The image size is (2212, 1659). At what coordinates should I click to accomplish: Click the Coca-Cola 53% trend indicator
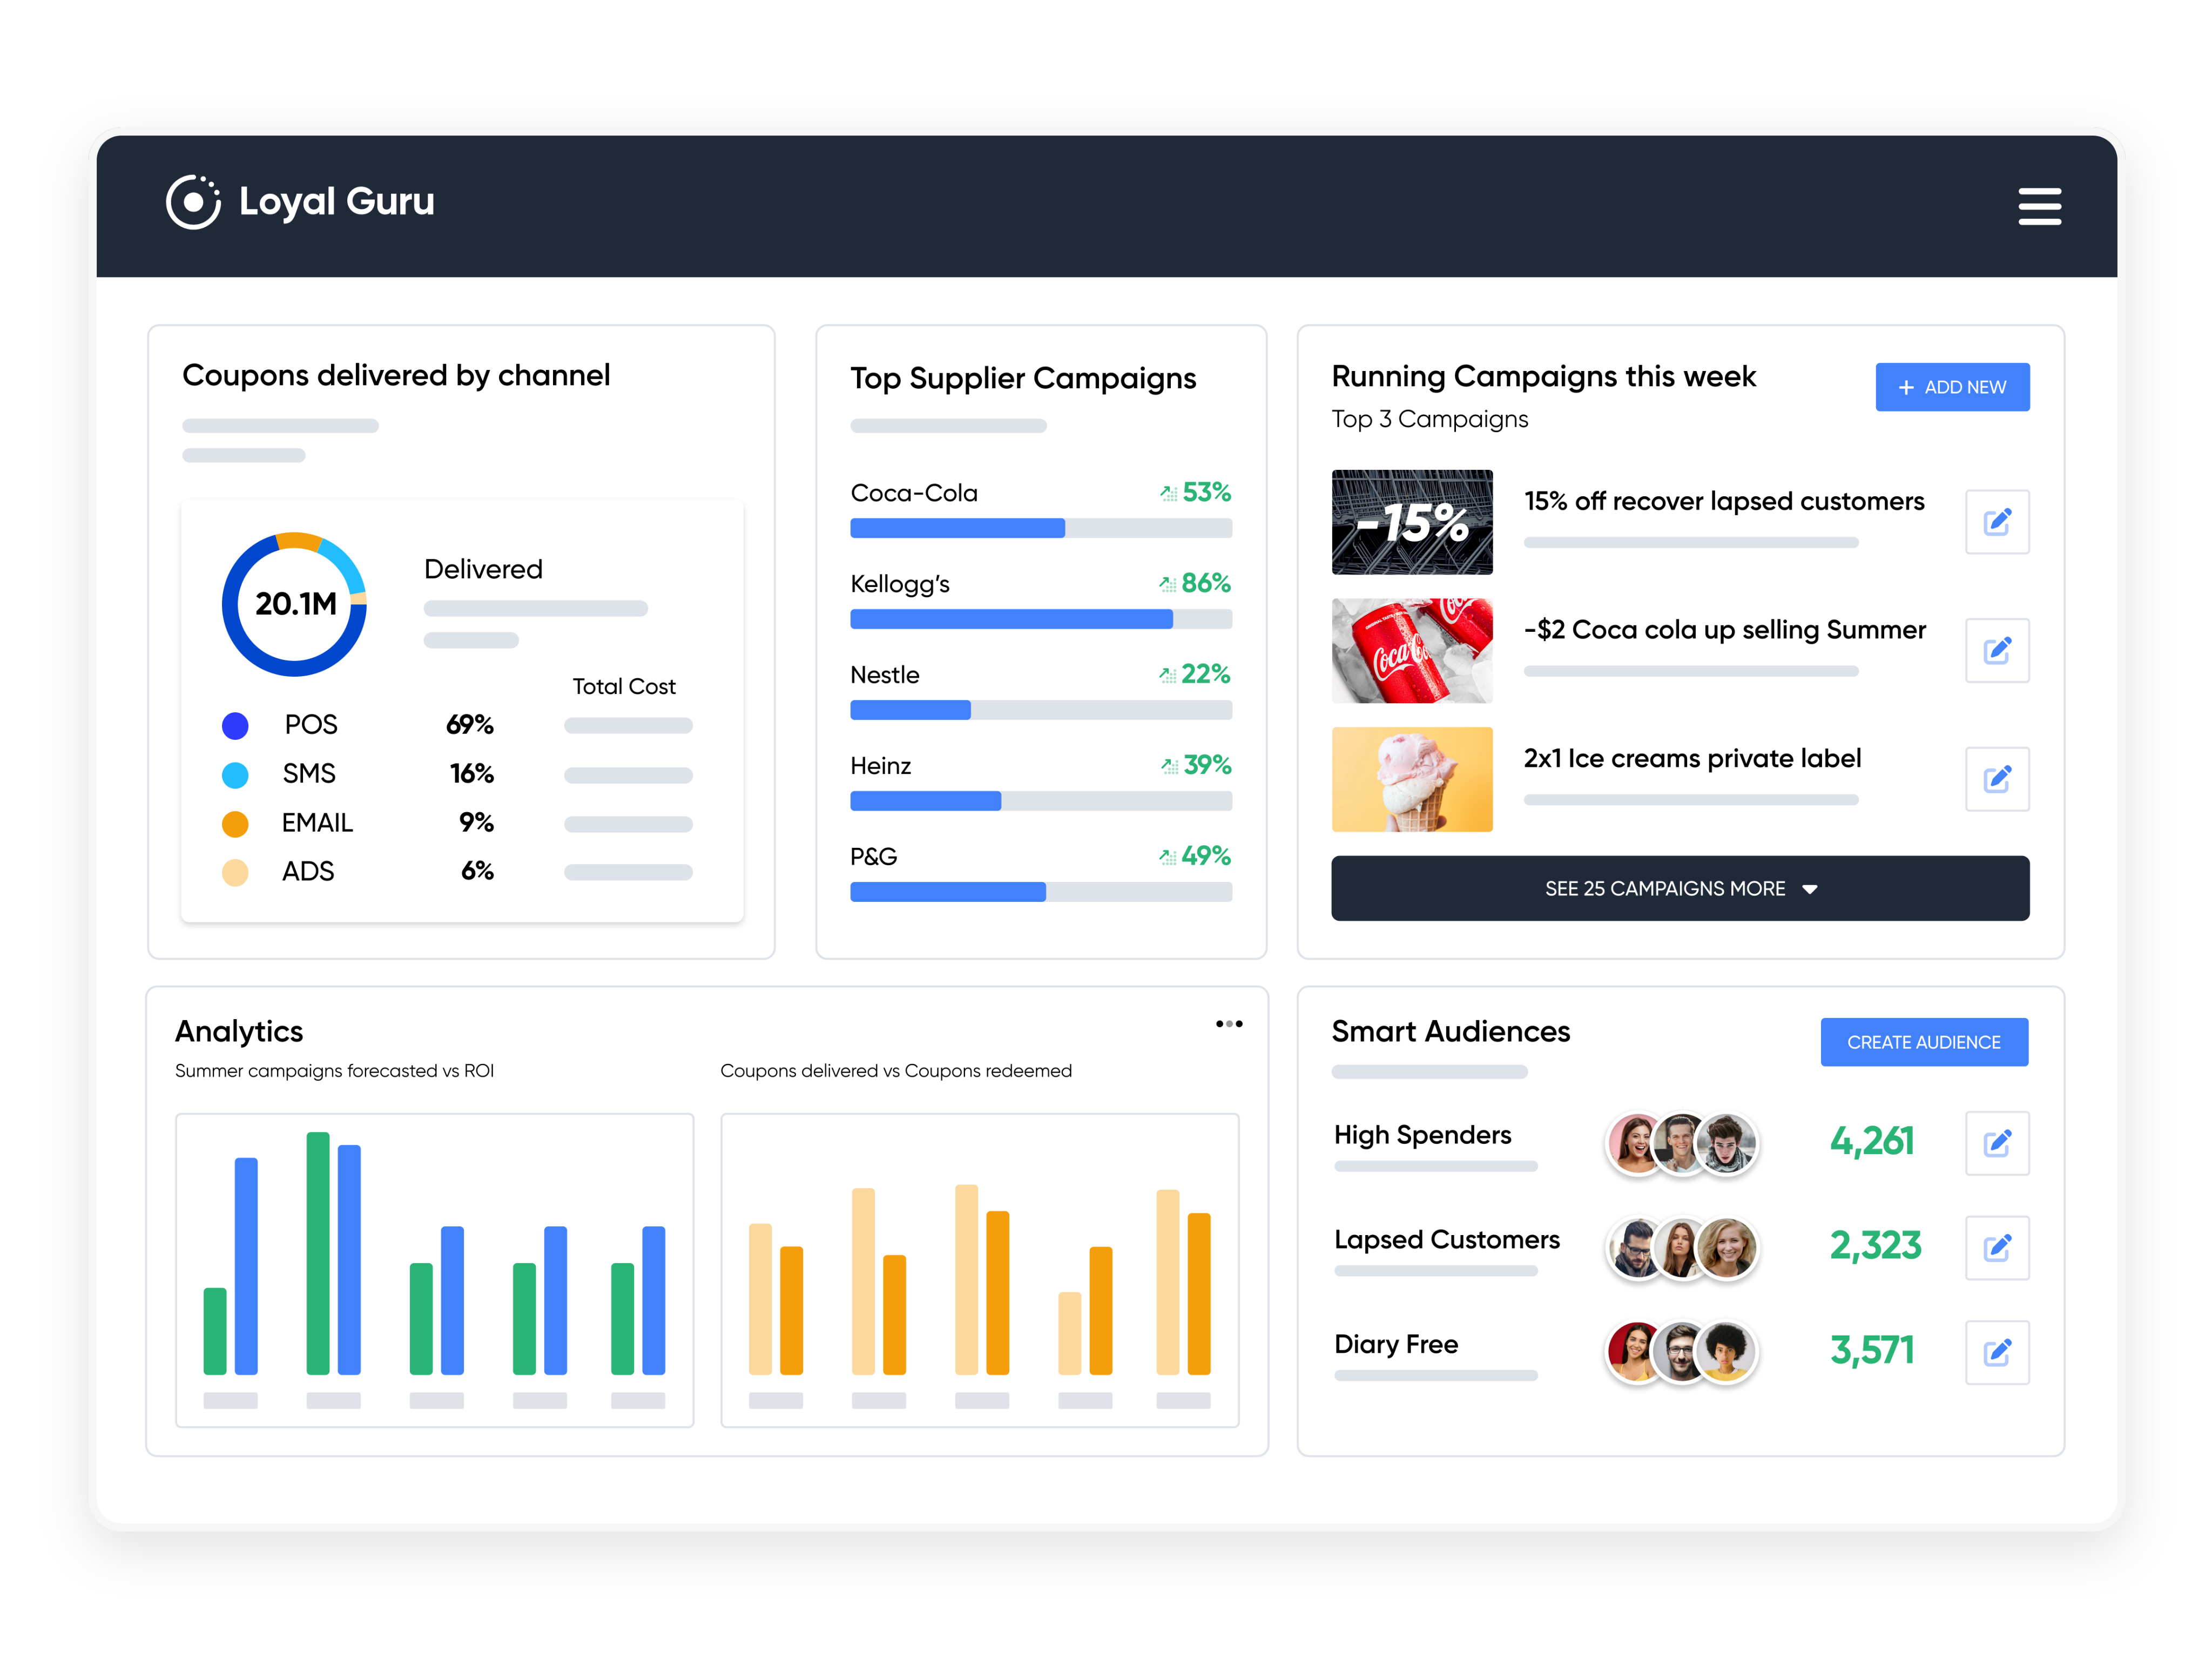click(1195, 493)
